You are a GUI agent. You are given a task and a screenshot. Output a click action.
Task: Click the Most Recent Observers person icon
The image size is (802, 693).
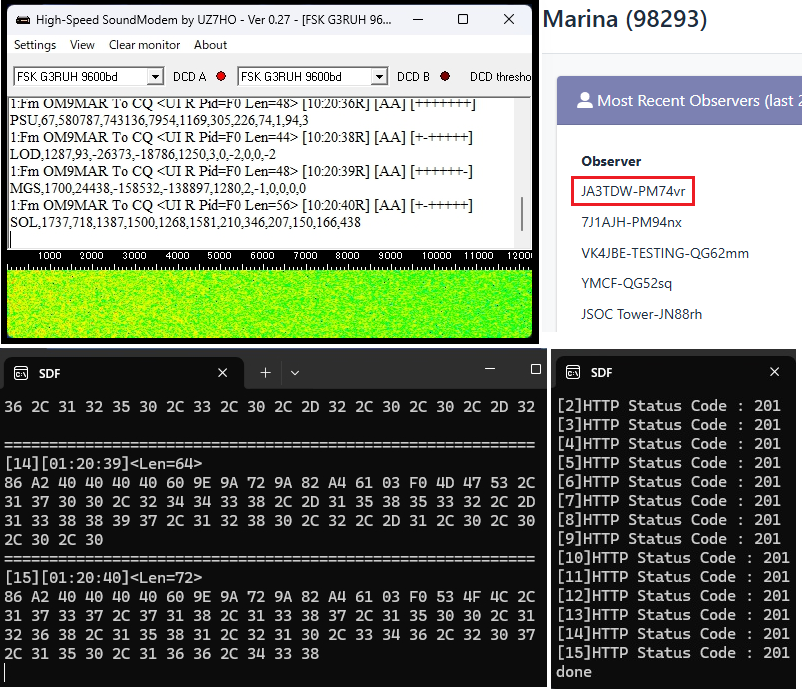pos(585,100)
